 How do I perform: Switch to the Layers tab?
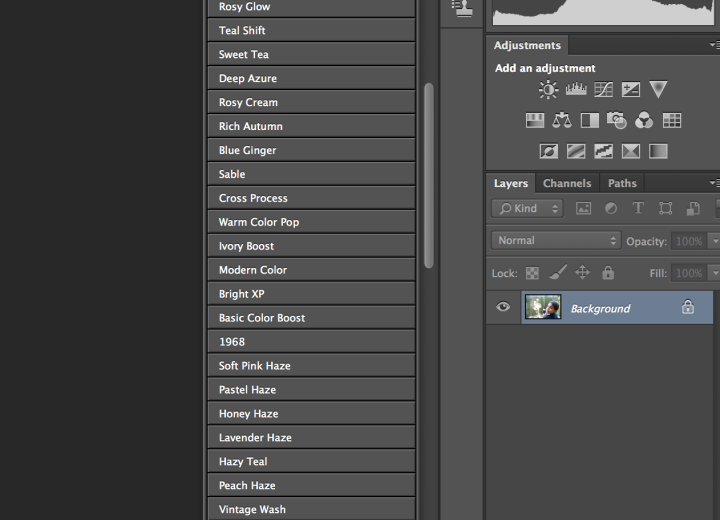point(511,183)
